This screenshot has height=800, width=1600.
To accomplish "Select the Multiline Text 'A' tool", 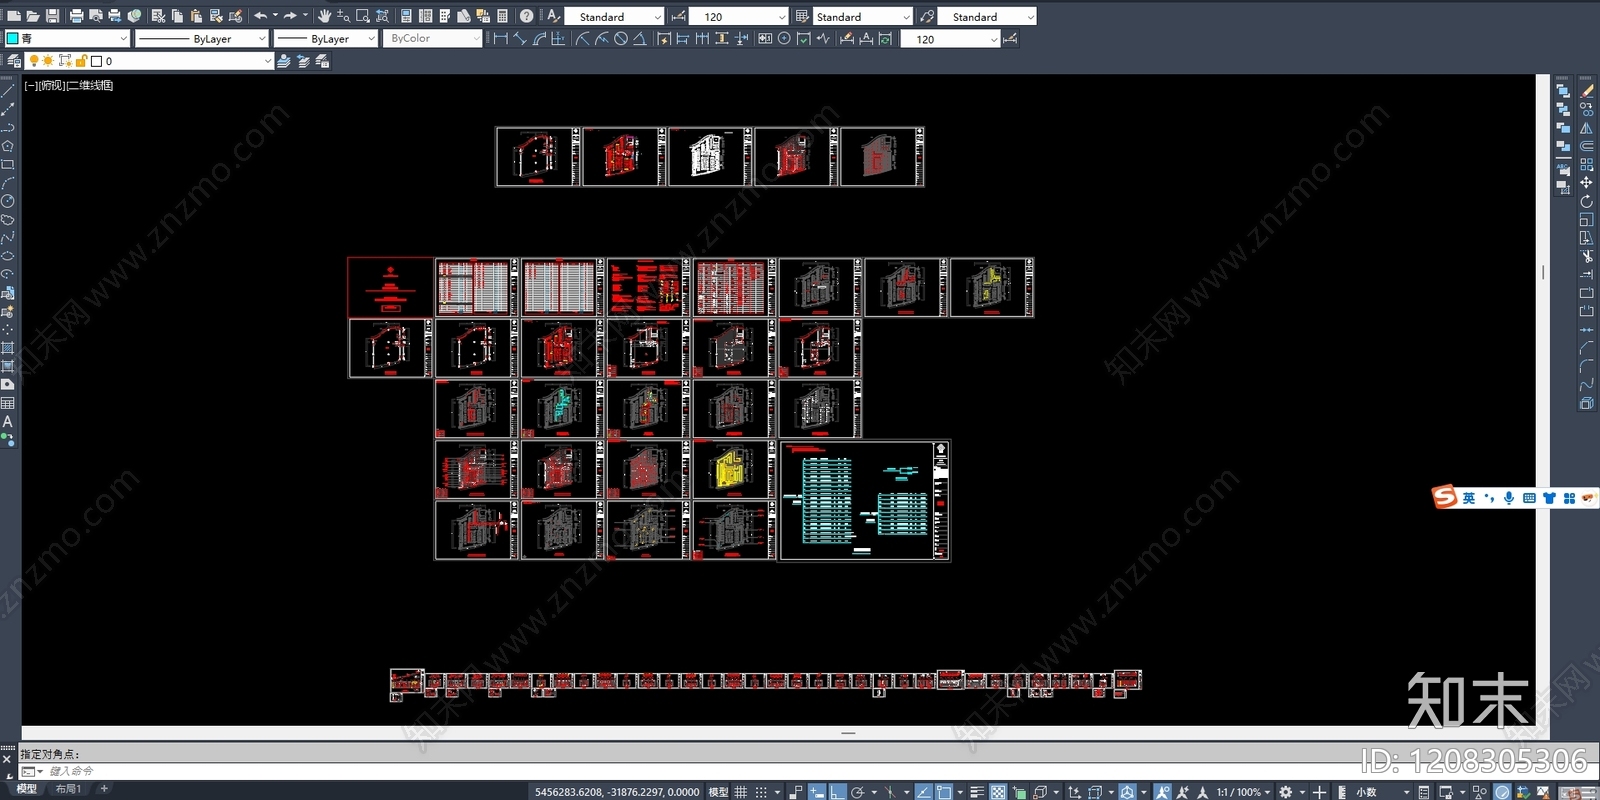I will coord(7,422).
